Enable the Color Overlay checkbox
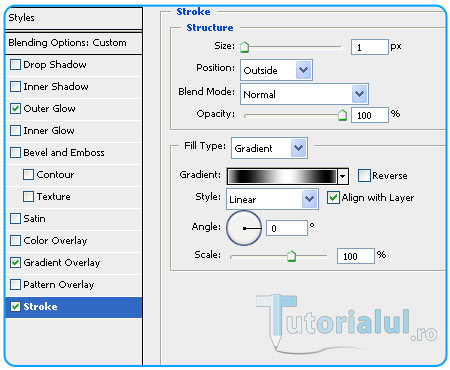The image size is (450, 370). click(15, 240)
